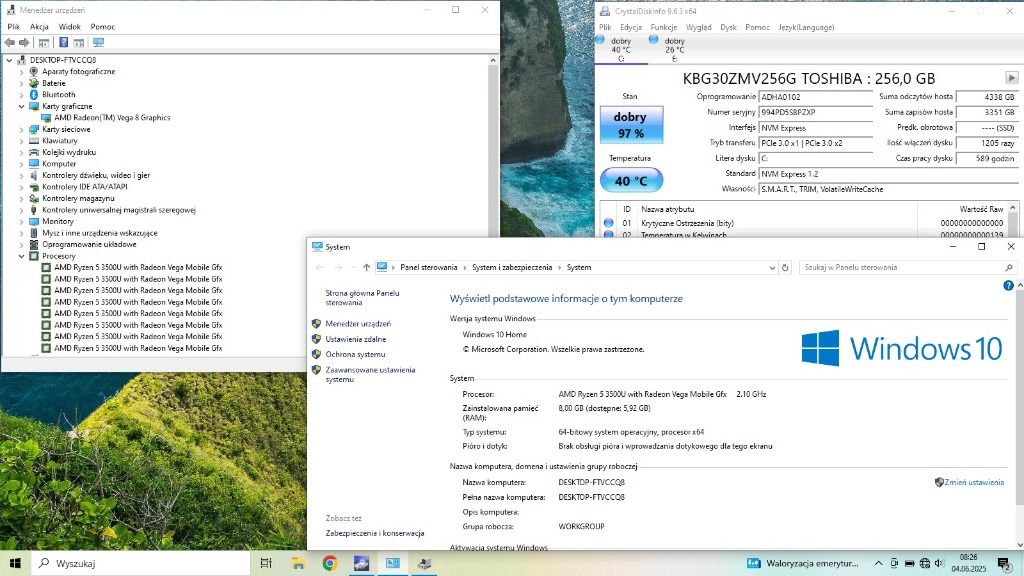Click the network globe icon in system tray

click(x=925, y=563)
